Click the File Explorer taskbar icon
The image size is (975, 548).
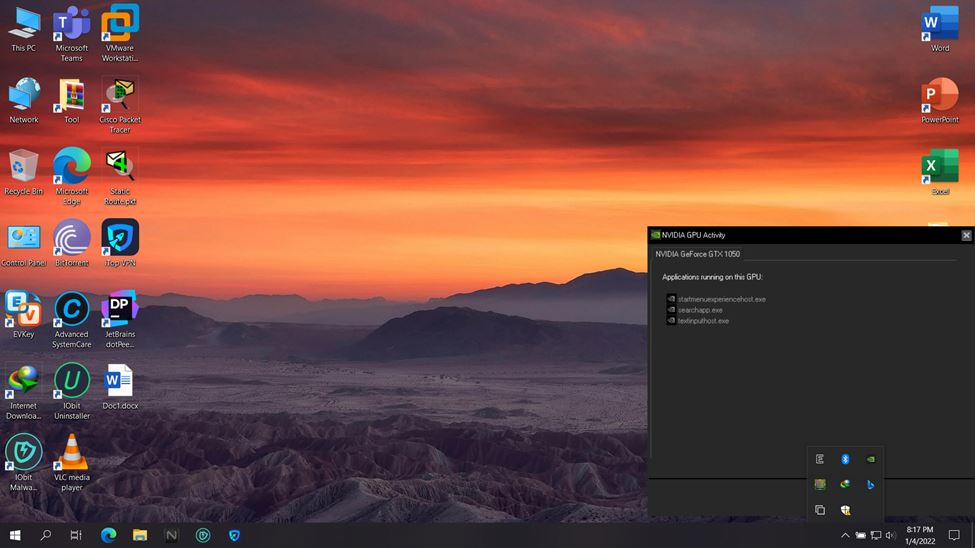click(140, 536)
